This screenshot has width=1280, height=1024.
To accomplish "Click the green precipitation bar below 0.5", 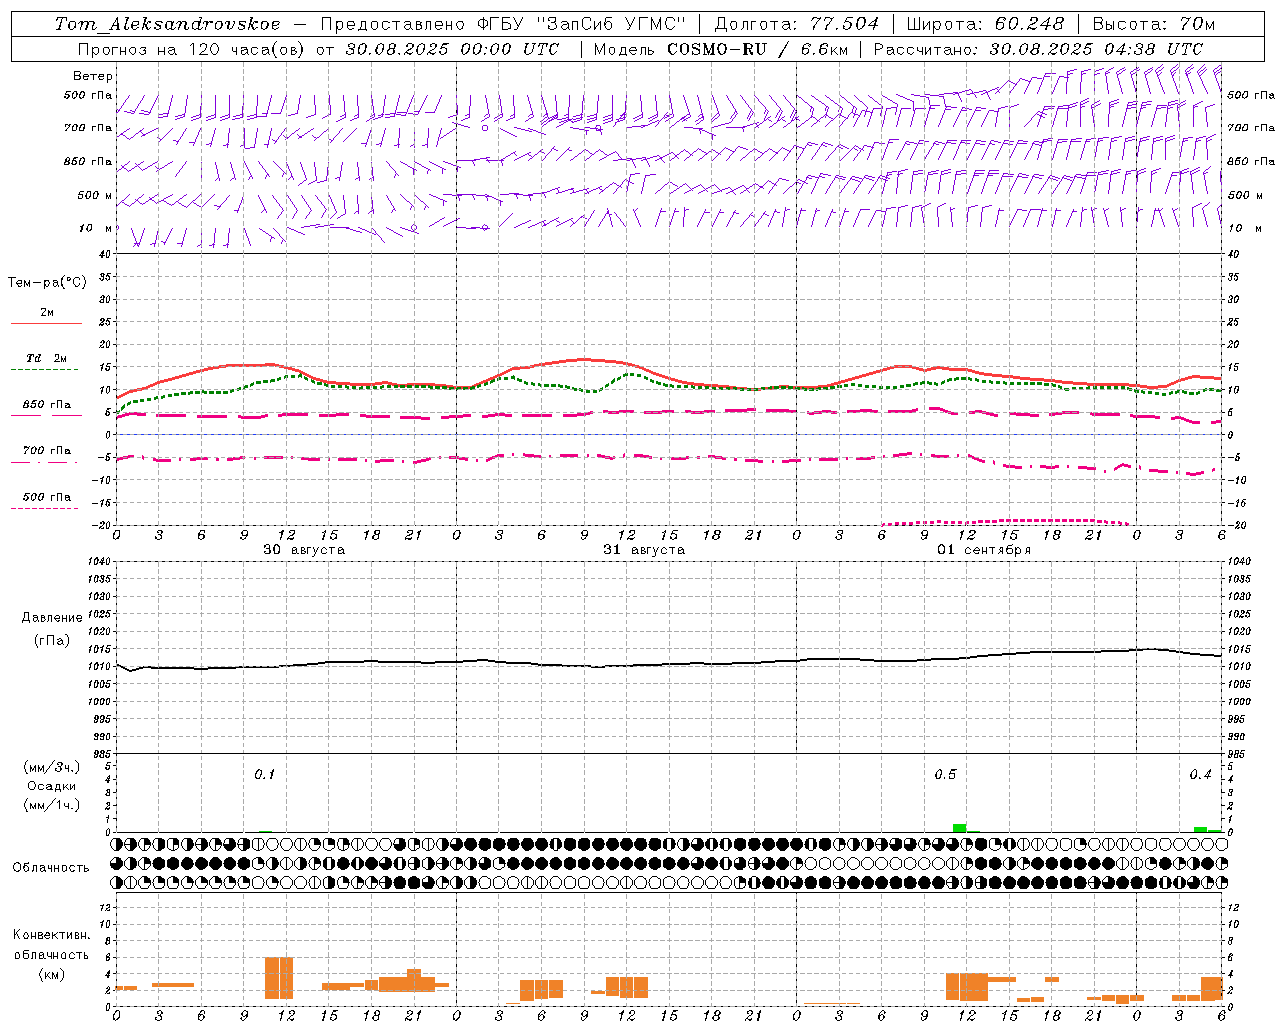I will (x=960, y=828).
